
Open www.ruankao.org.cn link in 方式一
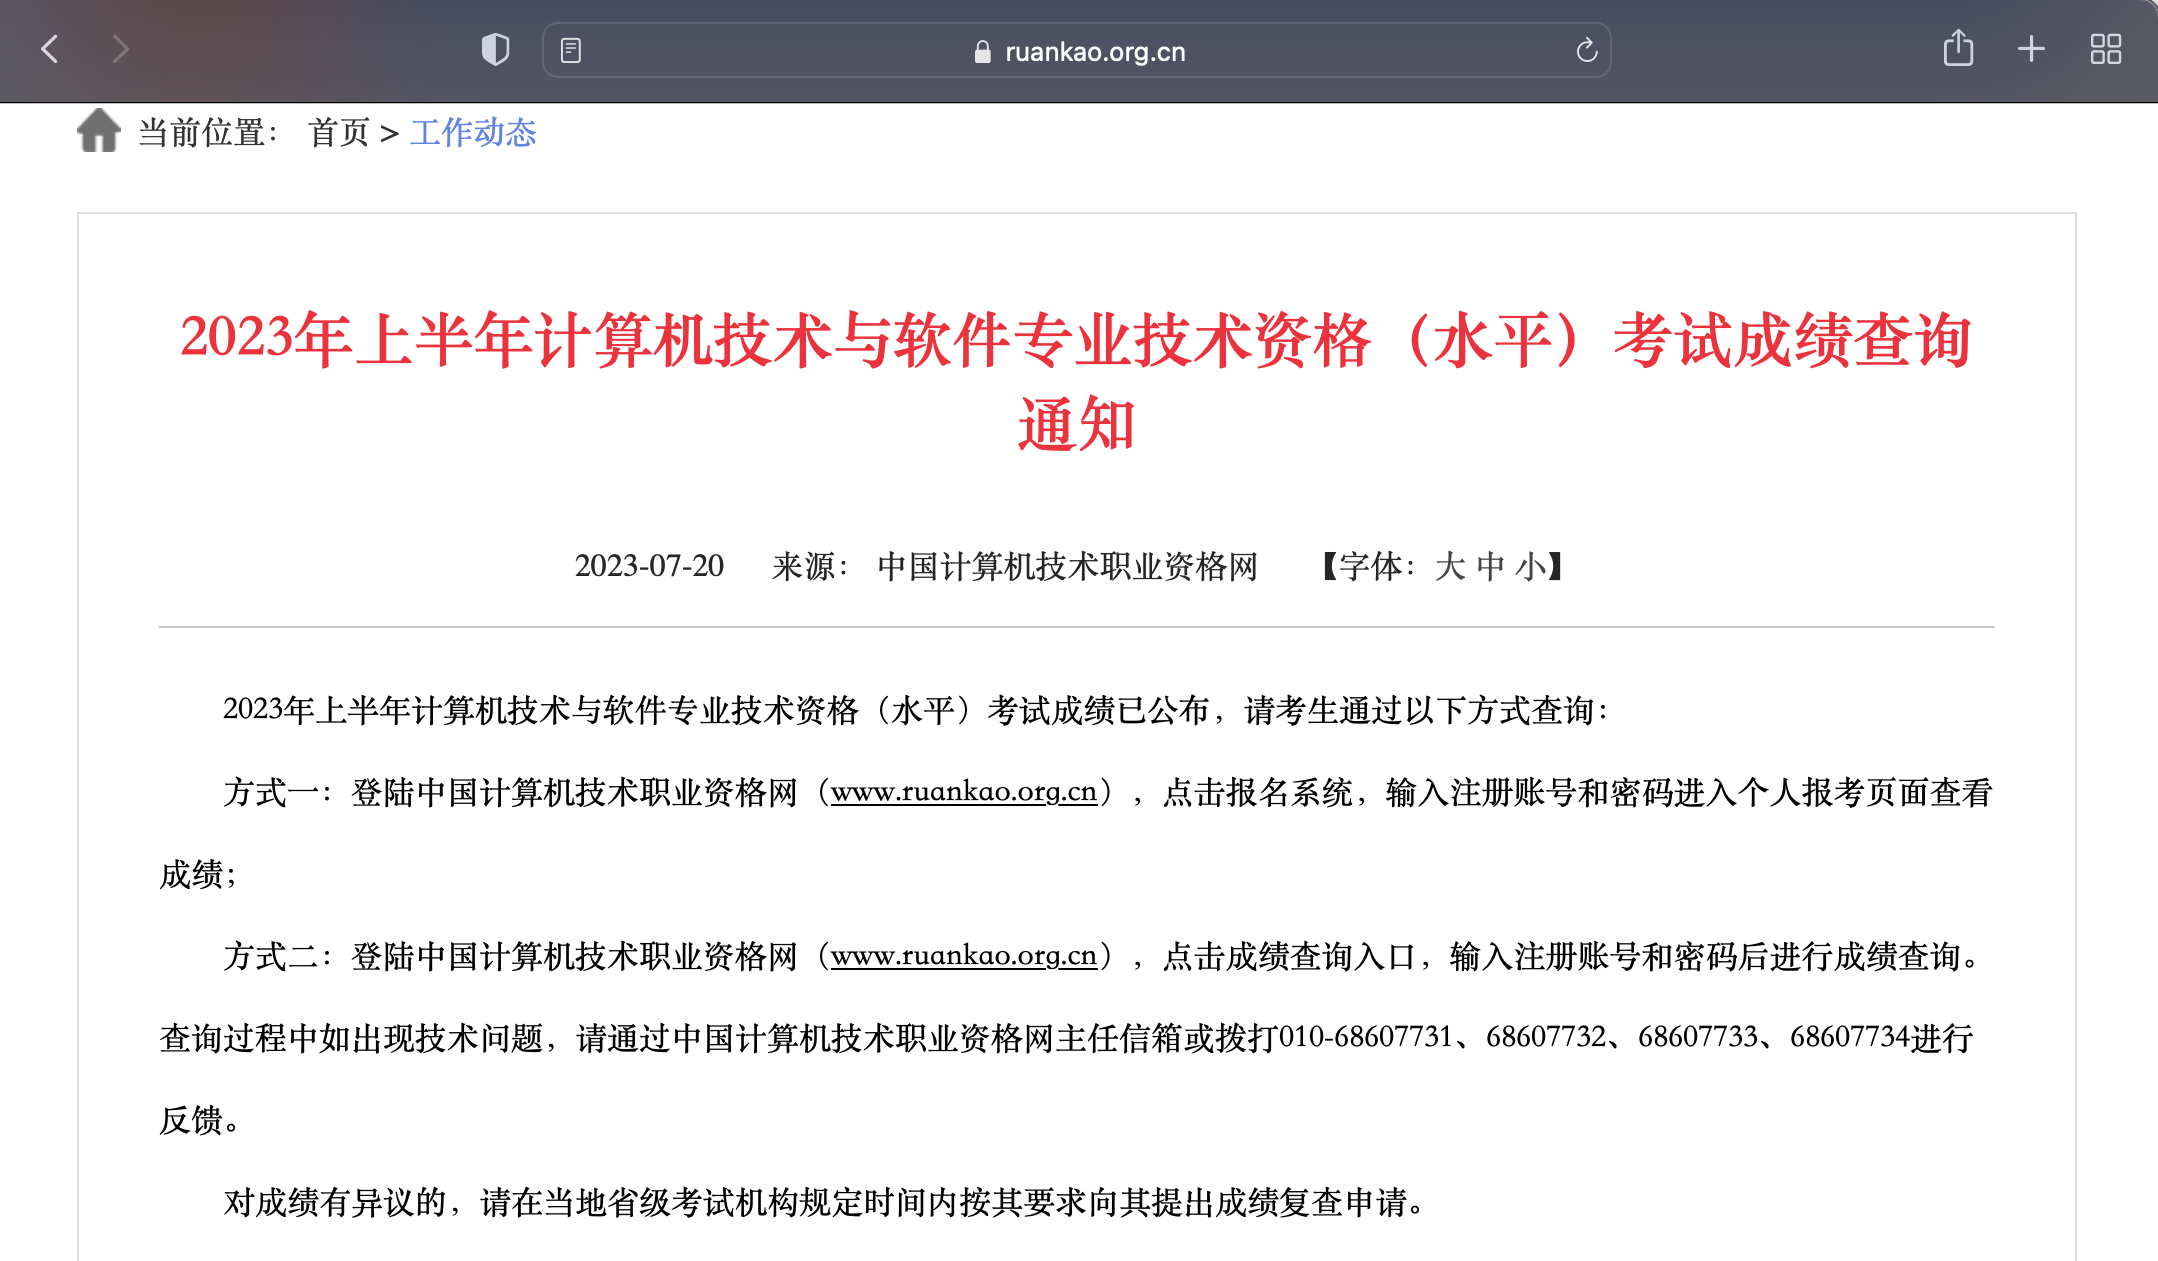point(964,792)
